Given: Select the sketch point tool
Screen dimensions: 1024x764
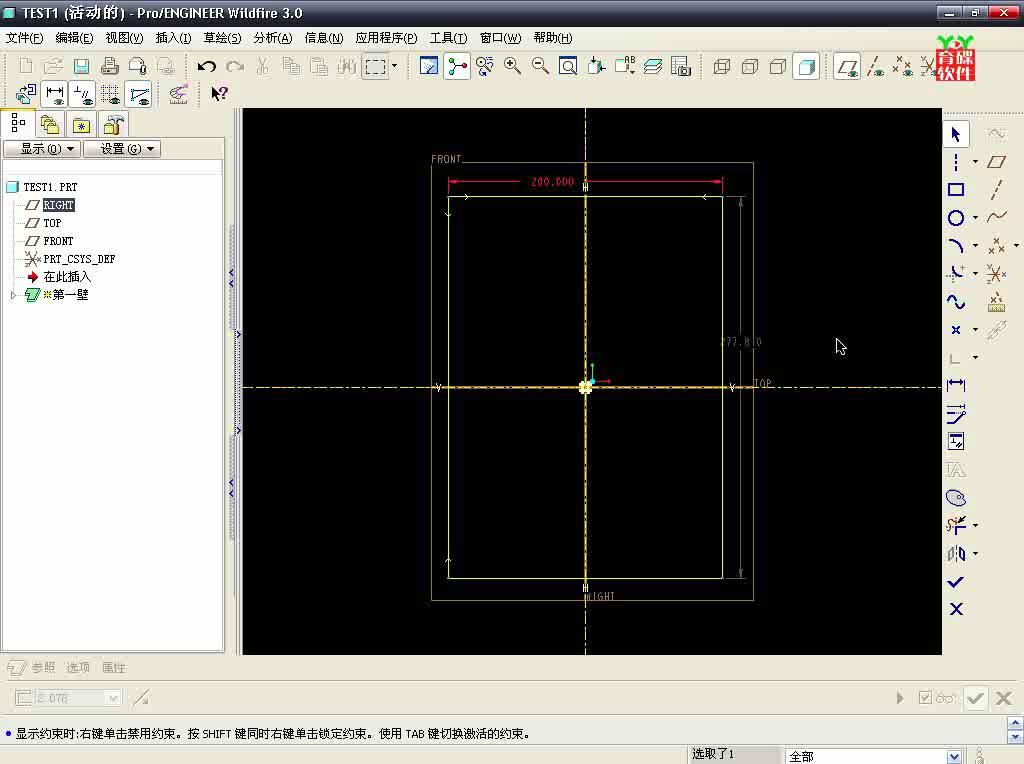Looking at the screenshot, I should (955, 330).
